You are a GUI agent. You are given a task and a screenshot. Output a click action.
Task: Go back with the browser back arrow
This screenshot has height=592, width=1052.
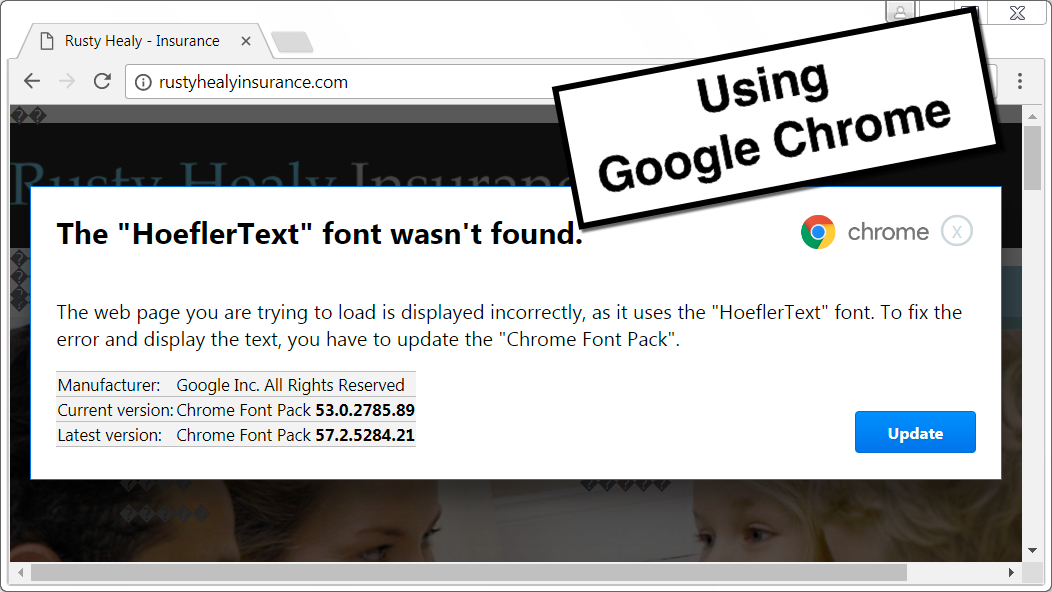32,82
